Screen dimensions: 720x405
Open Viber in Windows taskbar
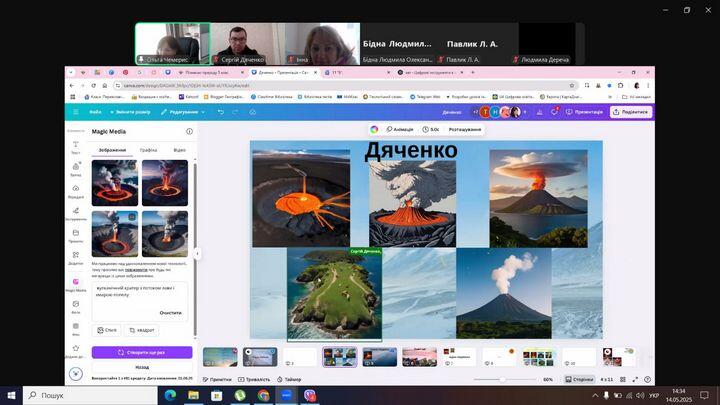point(310,395)
